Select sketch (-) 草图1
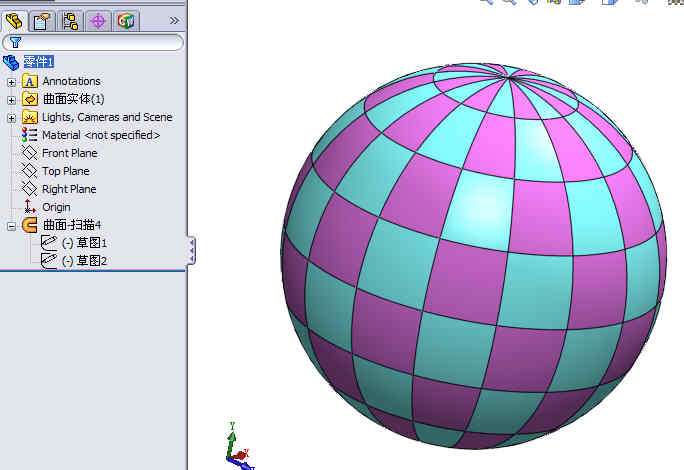 pos(84,243)
